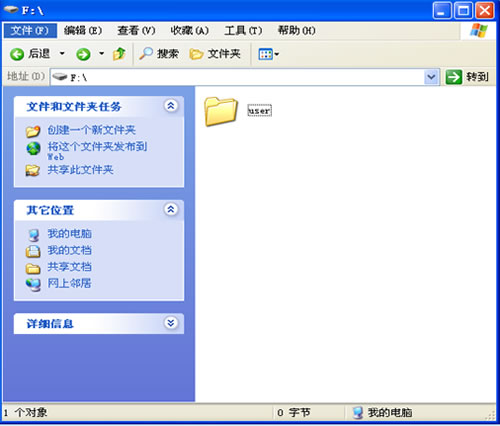Open the File (文件) menu
Screen dimensions: 500x426
point(30,31)
